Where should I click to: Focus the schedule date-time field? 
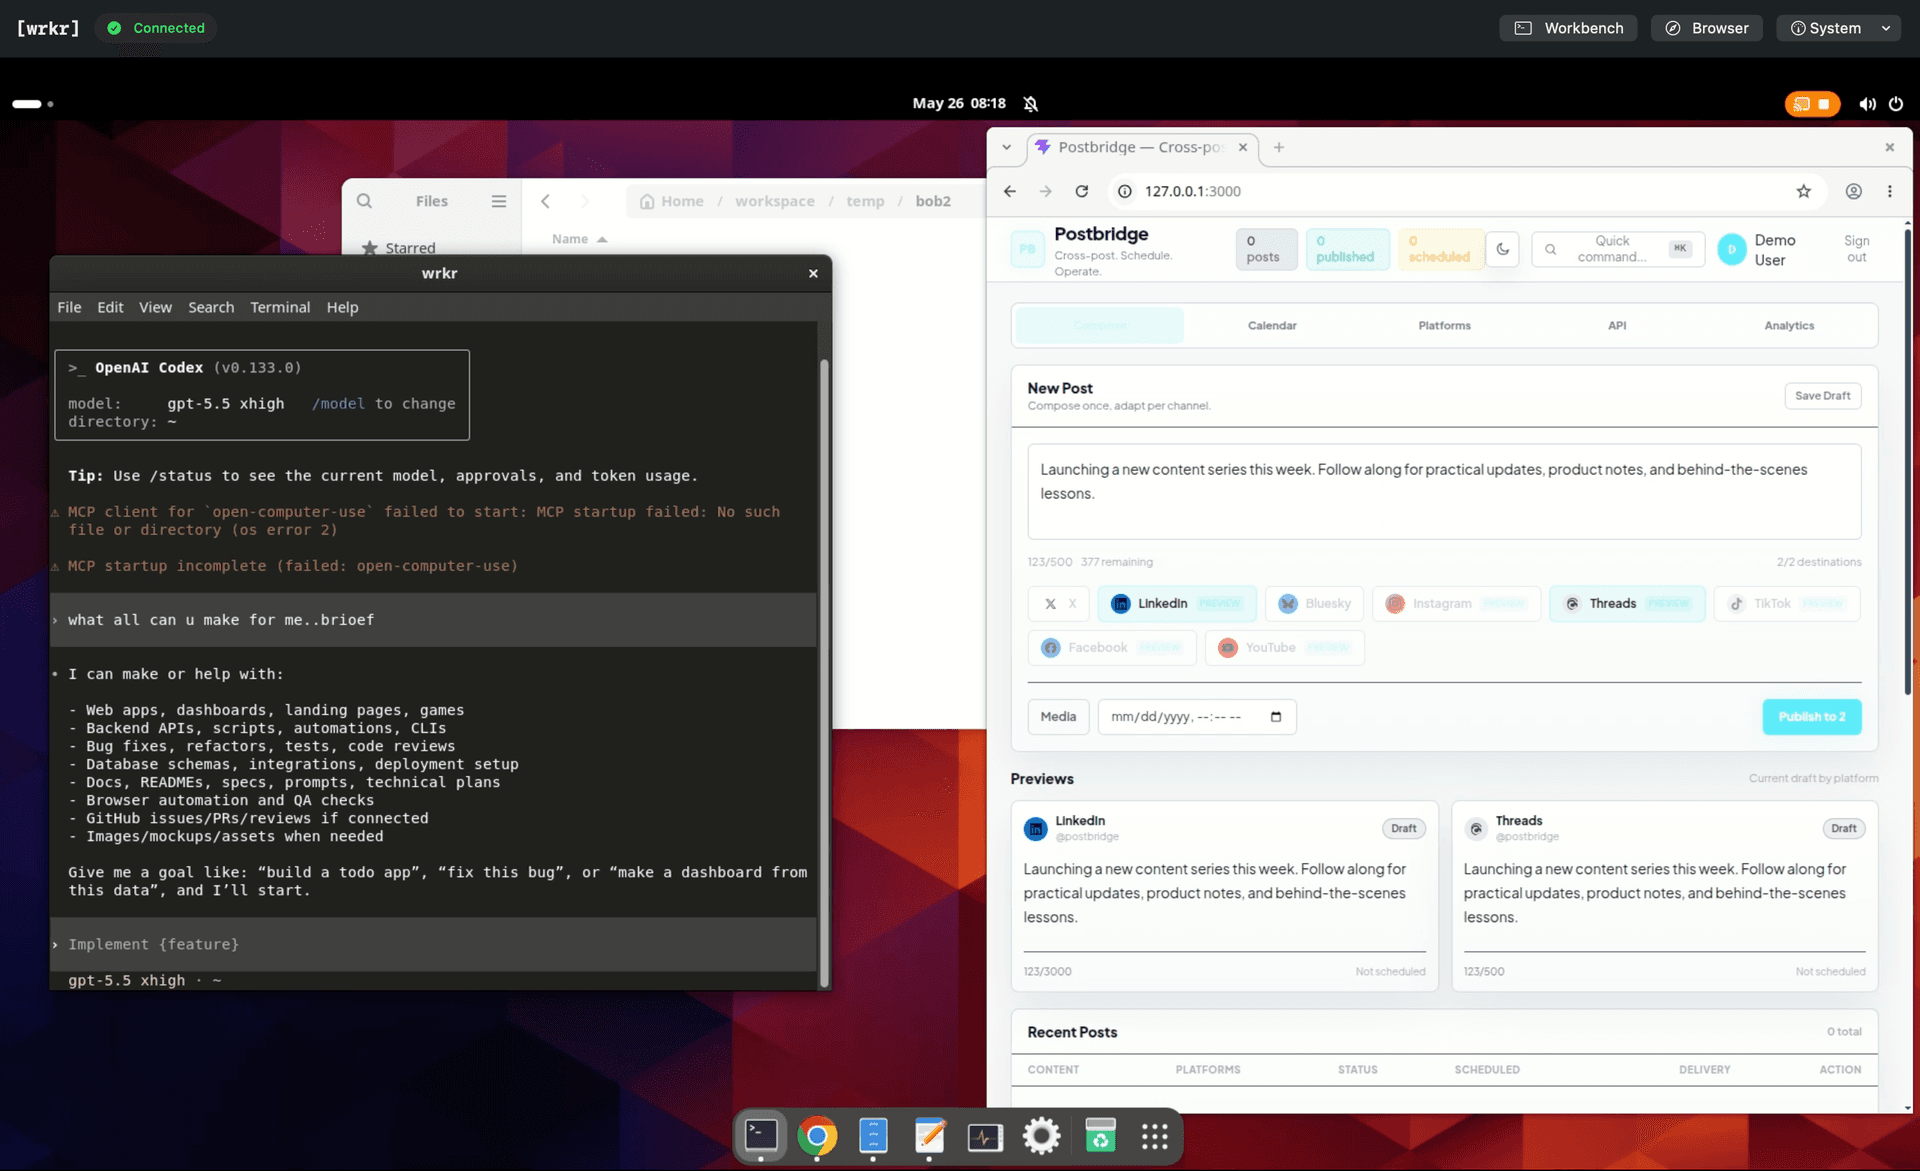point(1197,717)
